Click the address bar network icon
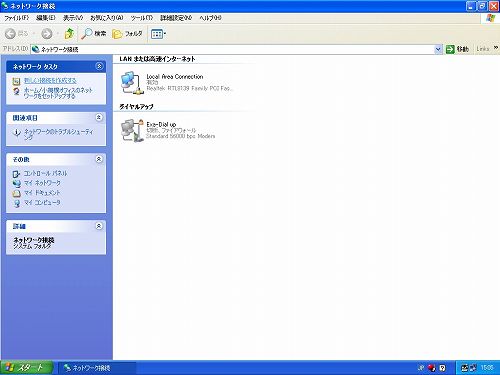The width and height of the screenshot is (500, 375). click(36, 49)
